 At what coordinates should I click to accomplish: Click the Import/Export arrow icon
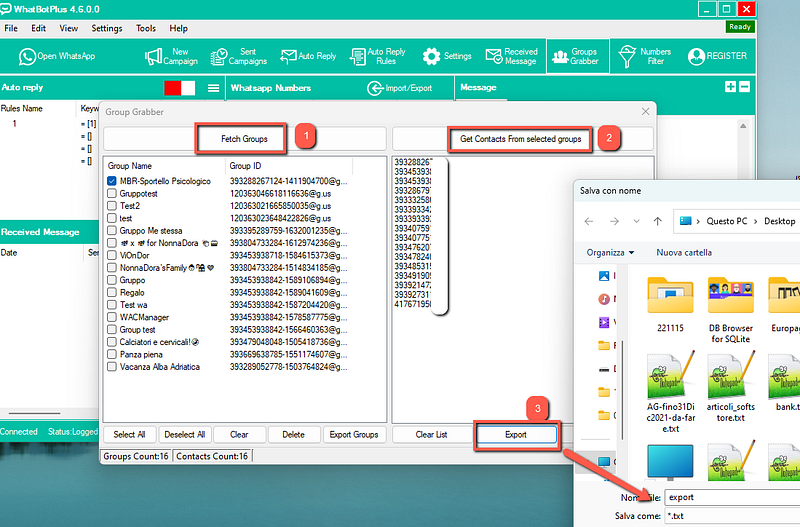click(x=375, y=88)
